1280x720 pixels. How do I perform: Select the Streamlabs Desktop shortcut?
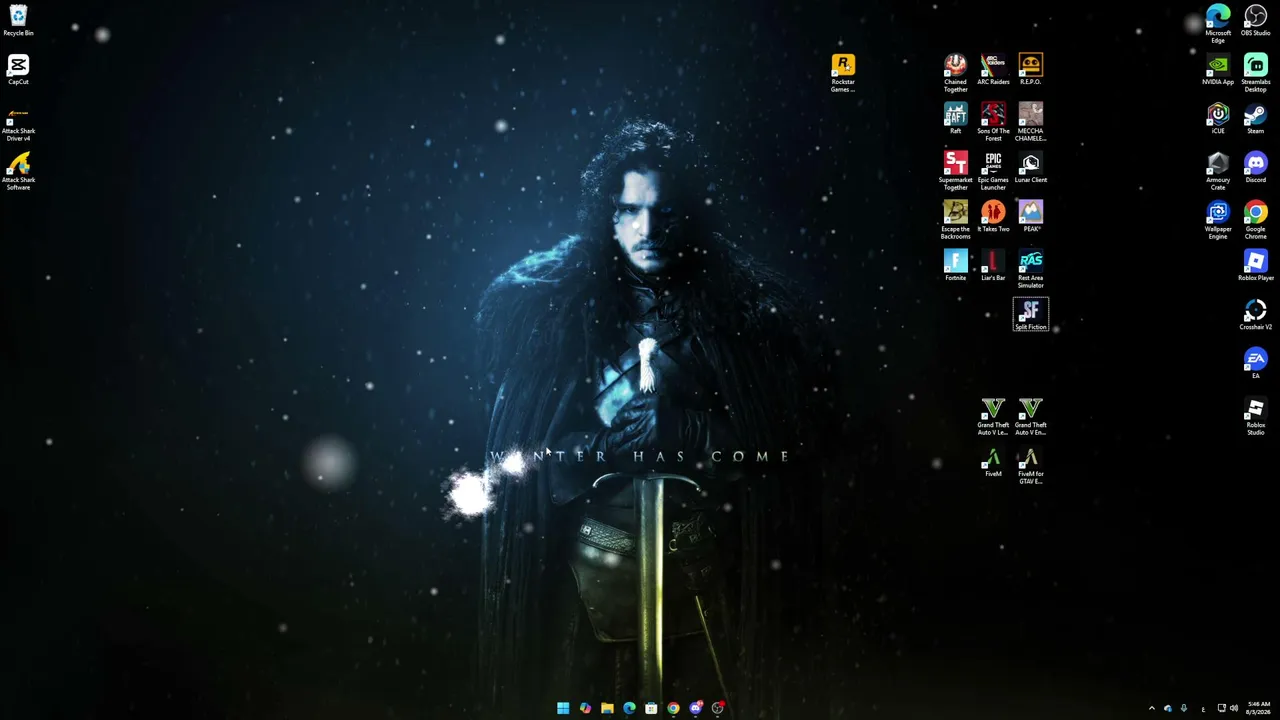(1256, 73)
